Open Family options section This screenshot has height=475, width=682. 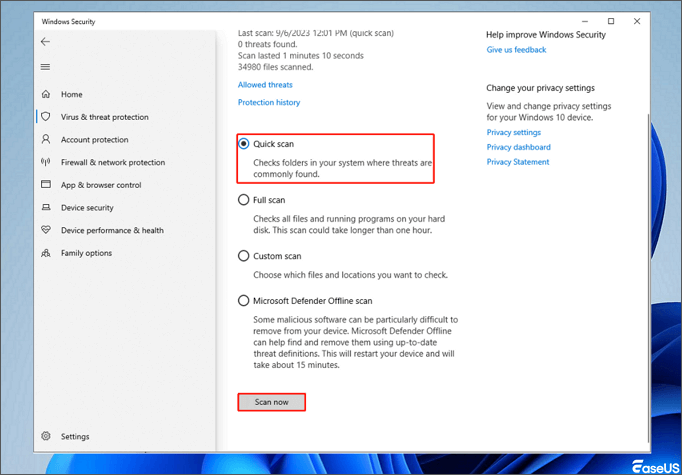(87, 253)
